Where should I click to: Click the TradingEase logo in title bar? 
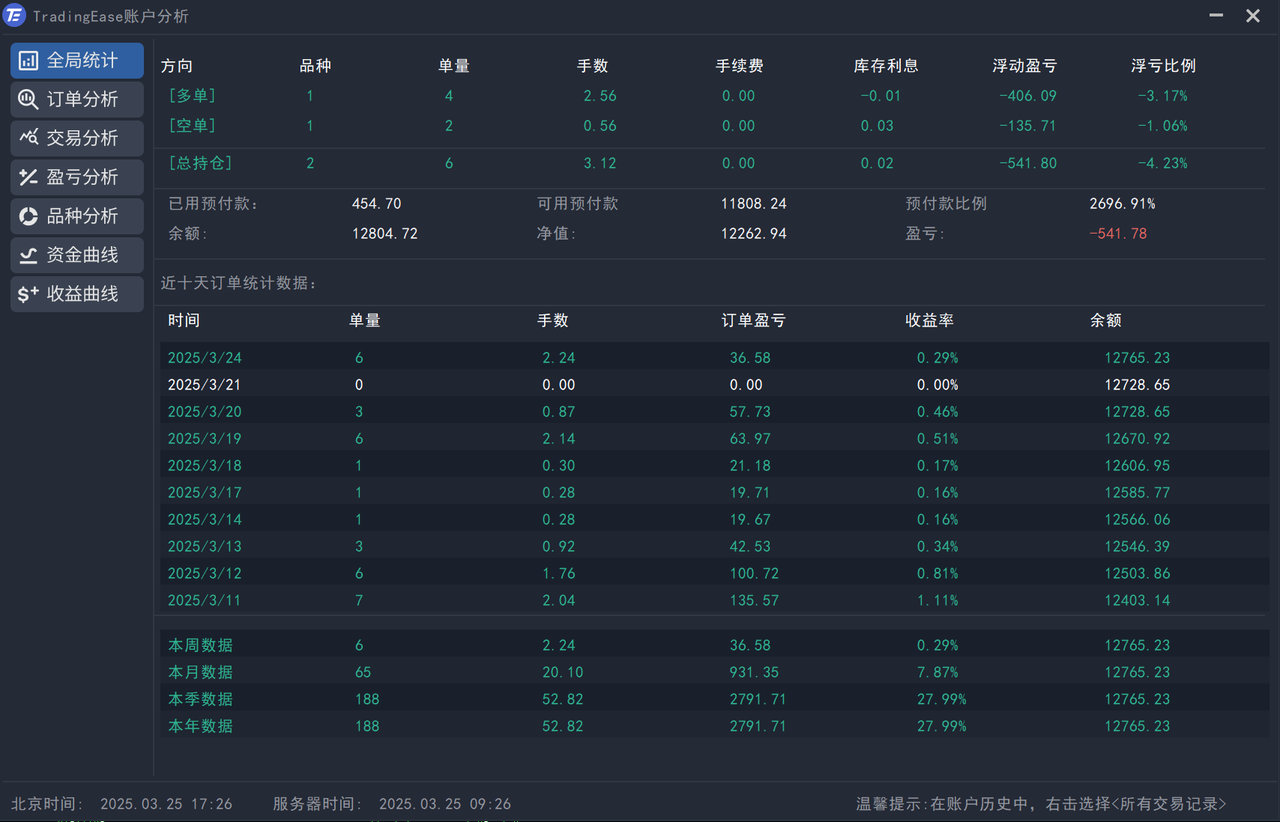pyautogui.click(x=15, y=16)
